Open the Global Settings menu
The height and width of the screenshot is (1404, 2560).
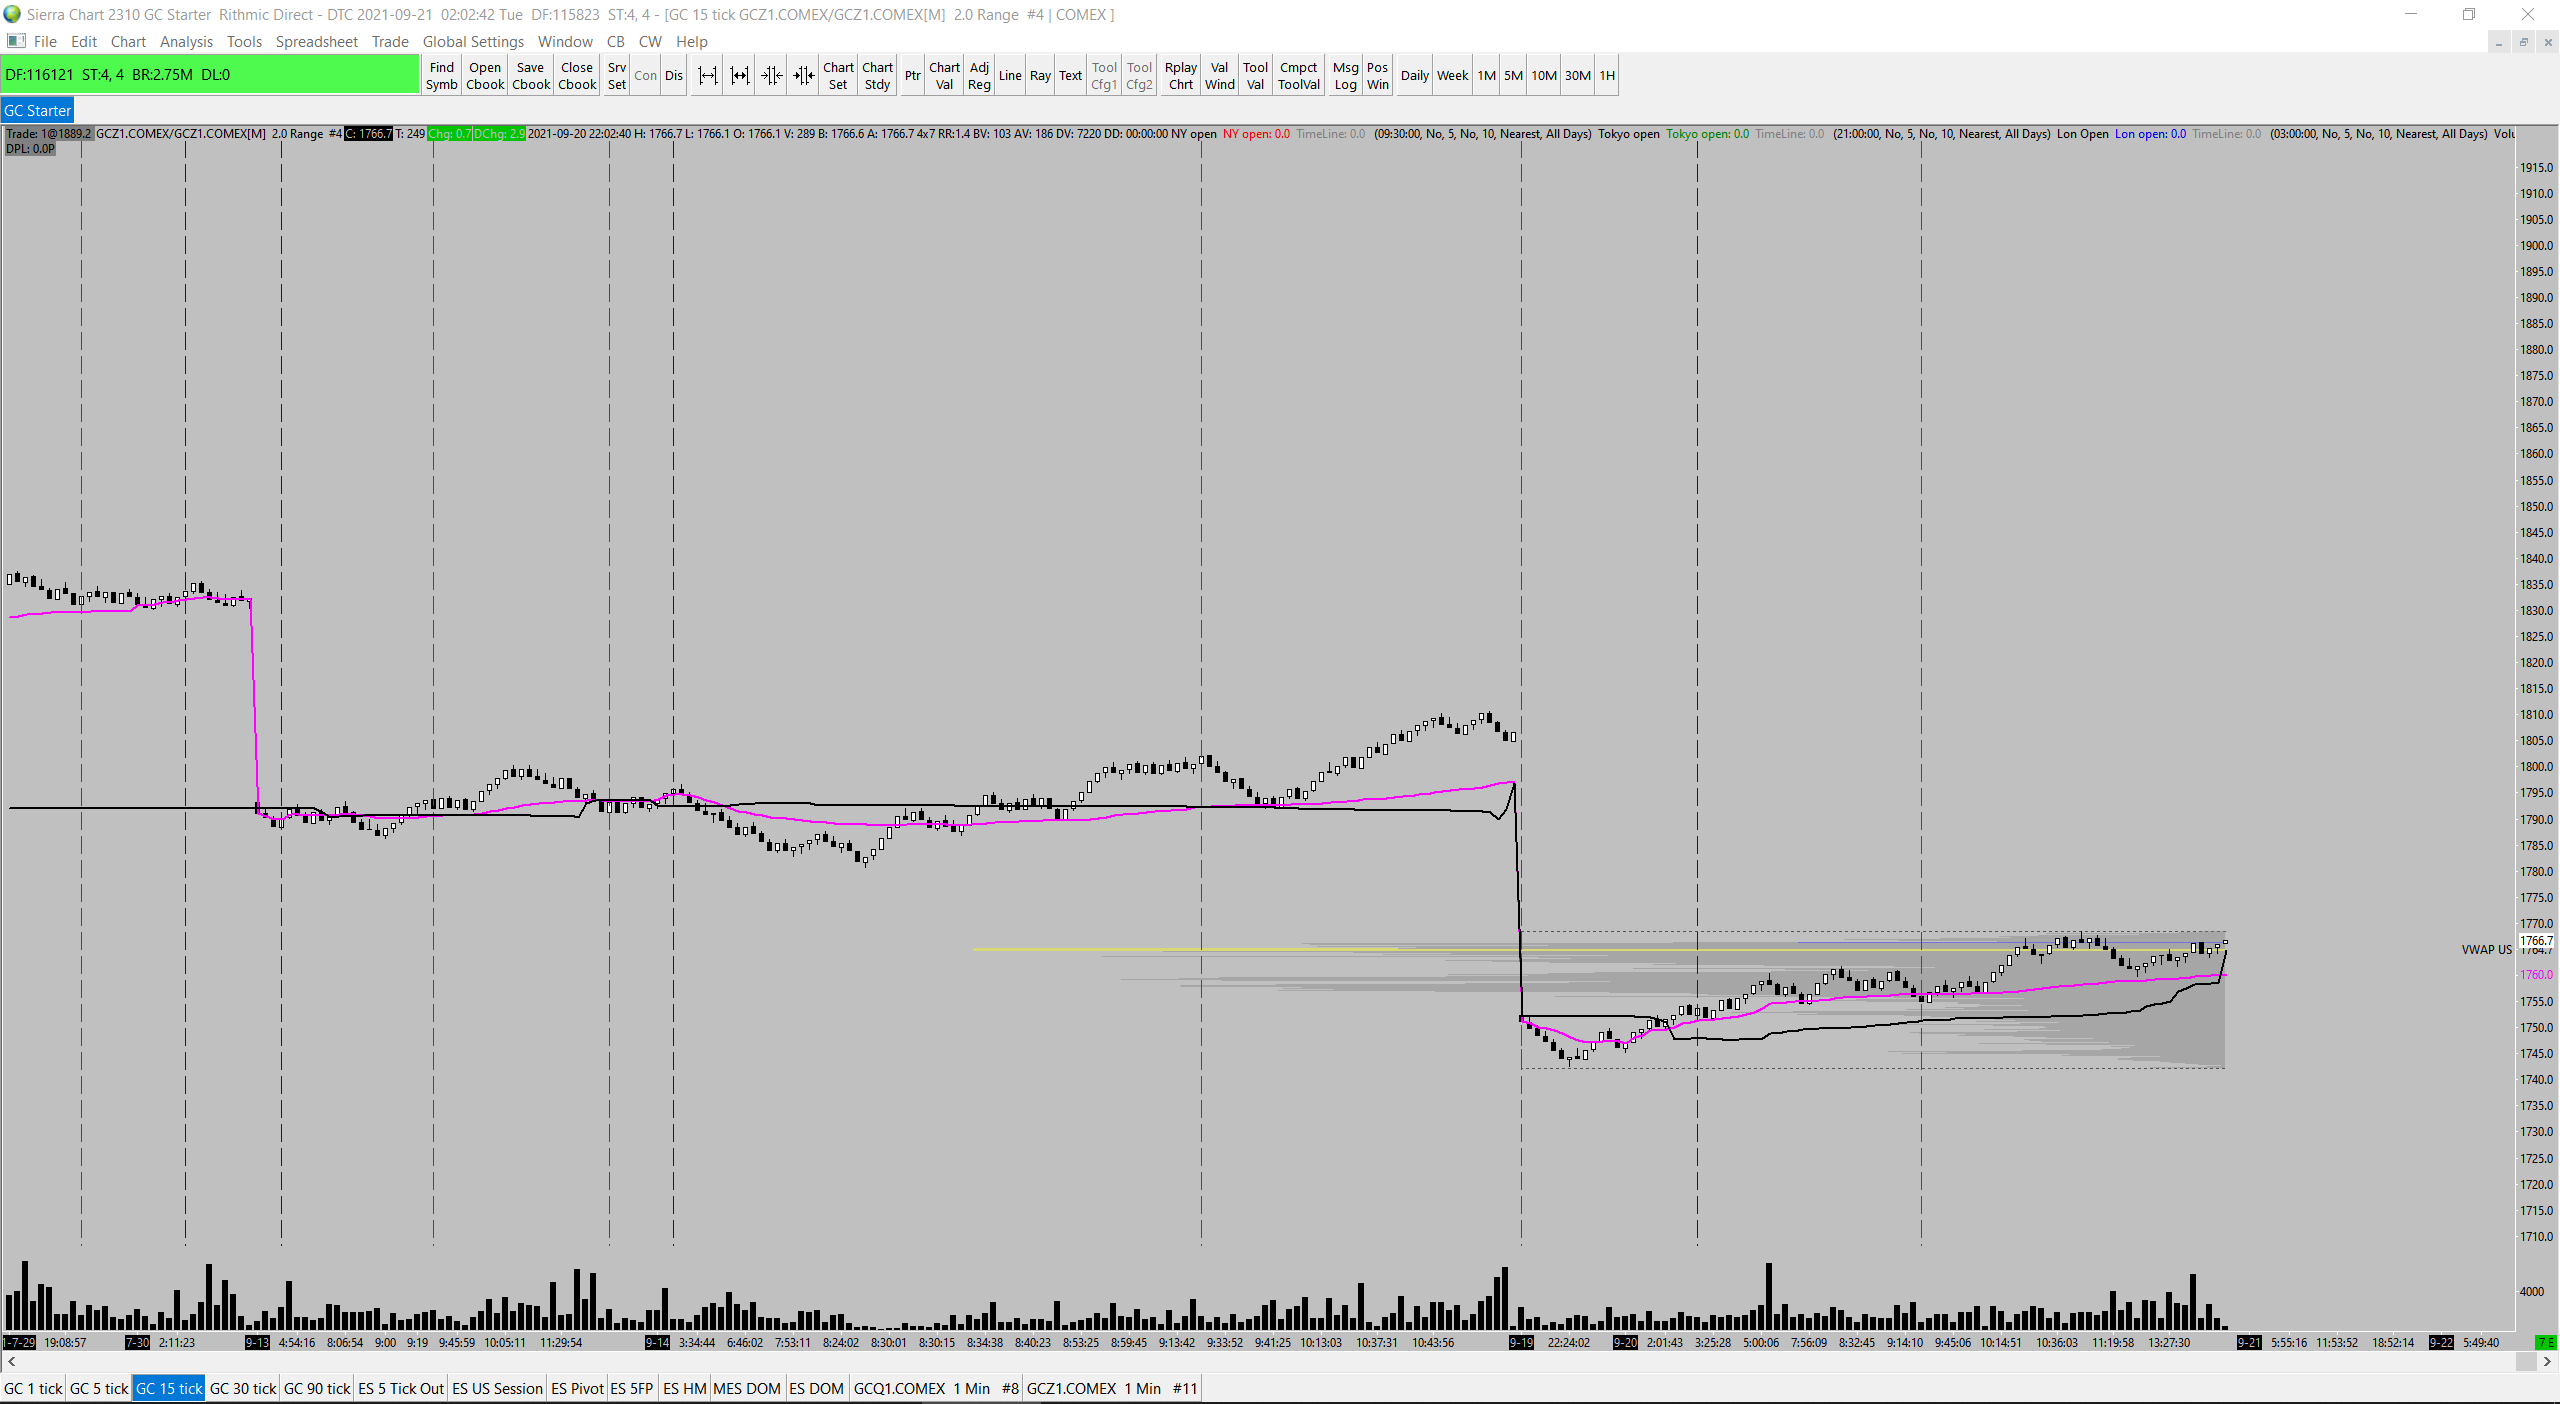click(473, 41)
